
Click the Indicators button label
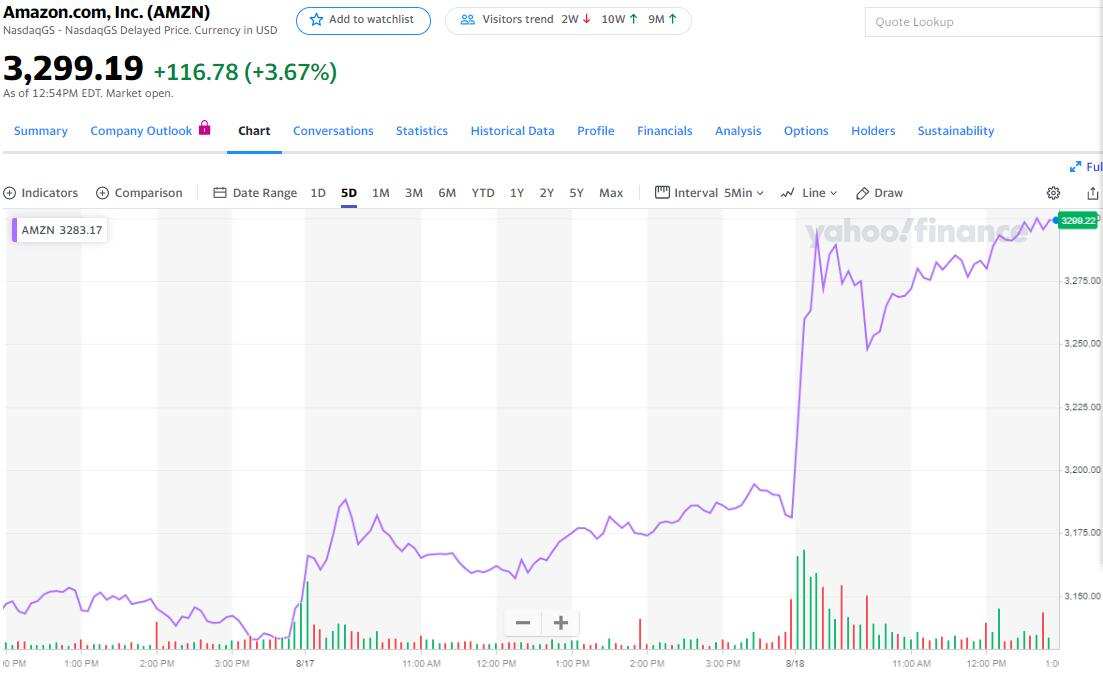tap(49, 193)
